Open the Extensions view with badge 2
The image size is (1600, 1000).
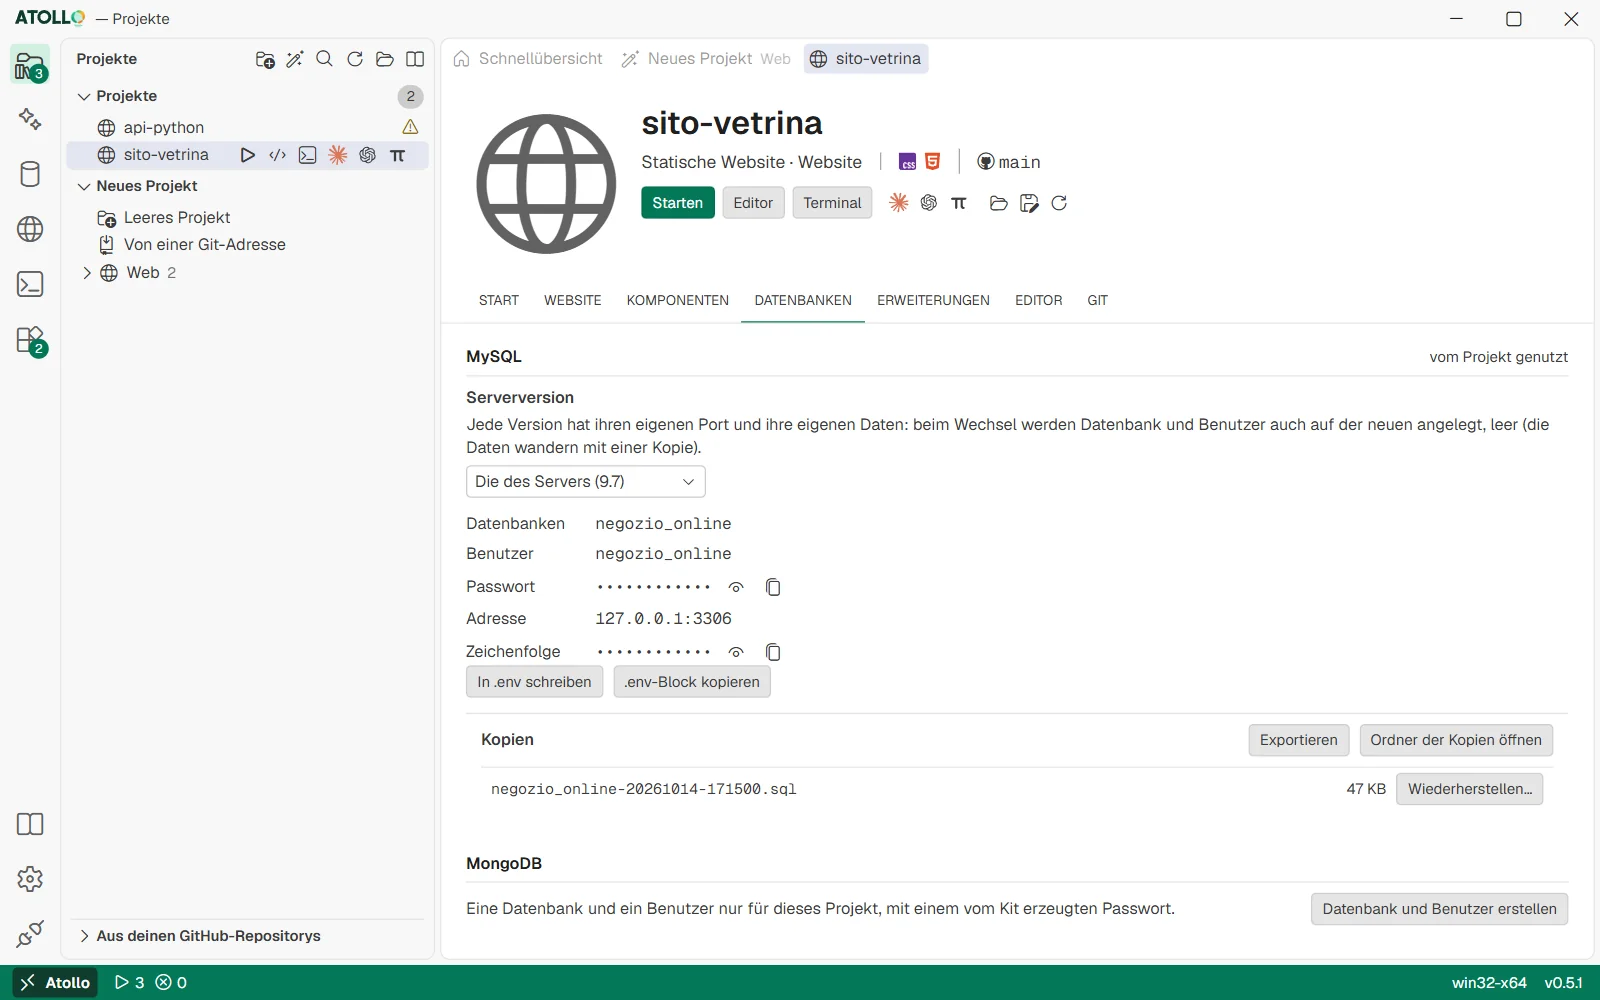point(30,341)
